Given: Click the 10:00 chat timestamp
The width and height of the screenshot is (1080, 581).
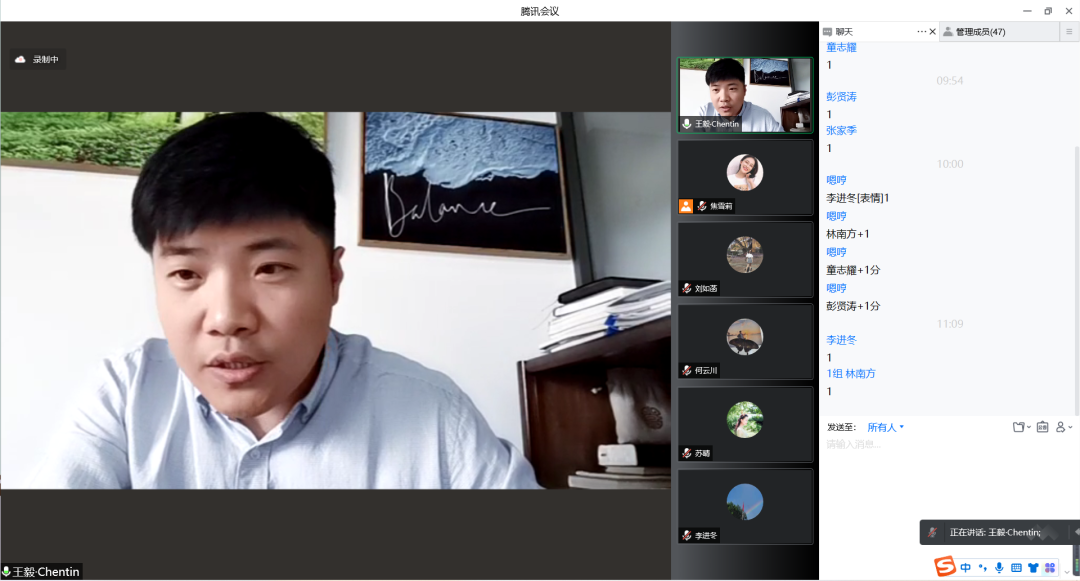Looking at the screenshot, I should pos(949,164).
